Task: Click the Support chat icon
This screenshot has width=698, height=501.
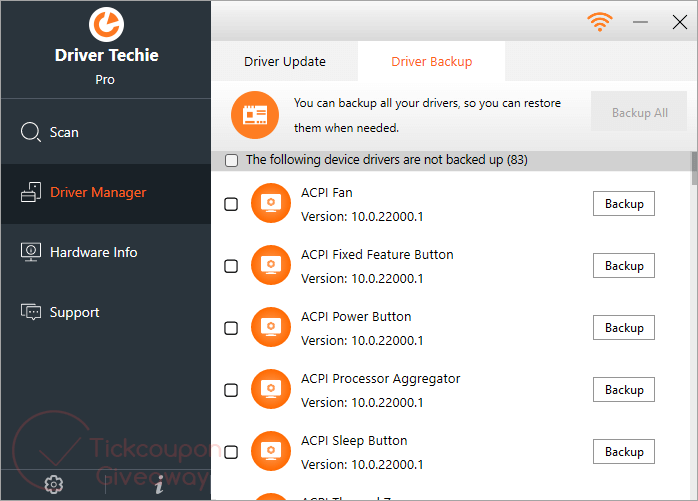Action: point(31,312)
